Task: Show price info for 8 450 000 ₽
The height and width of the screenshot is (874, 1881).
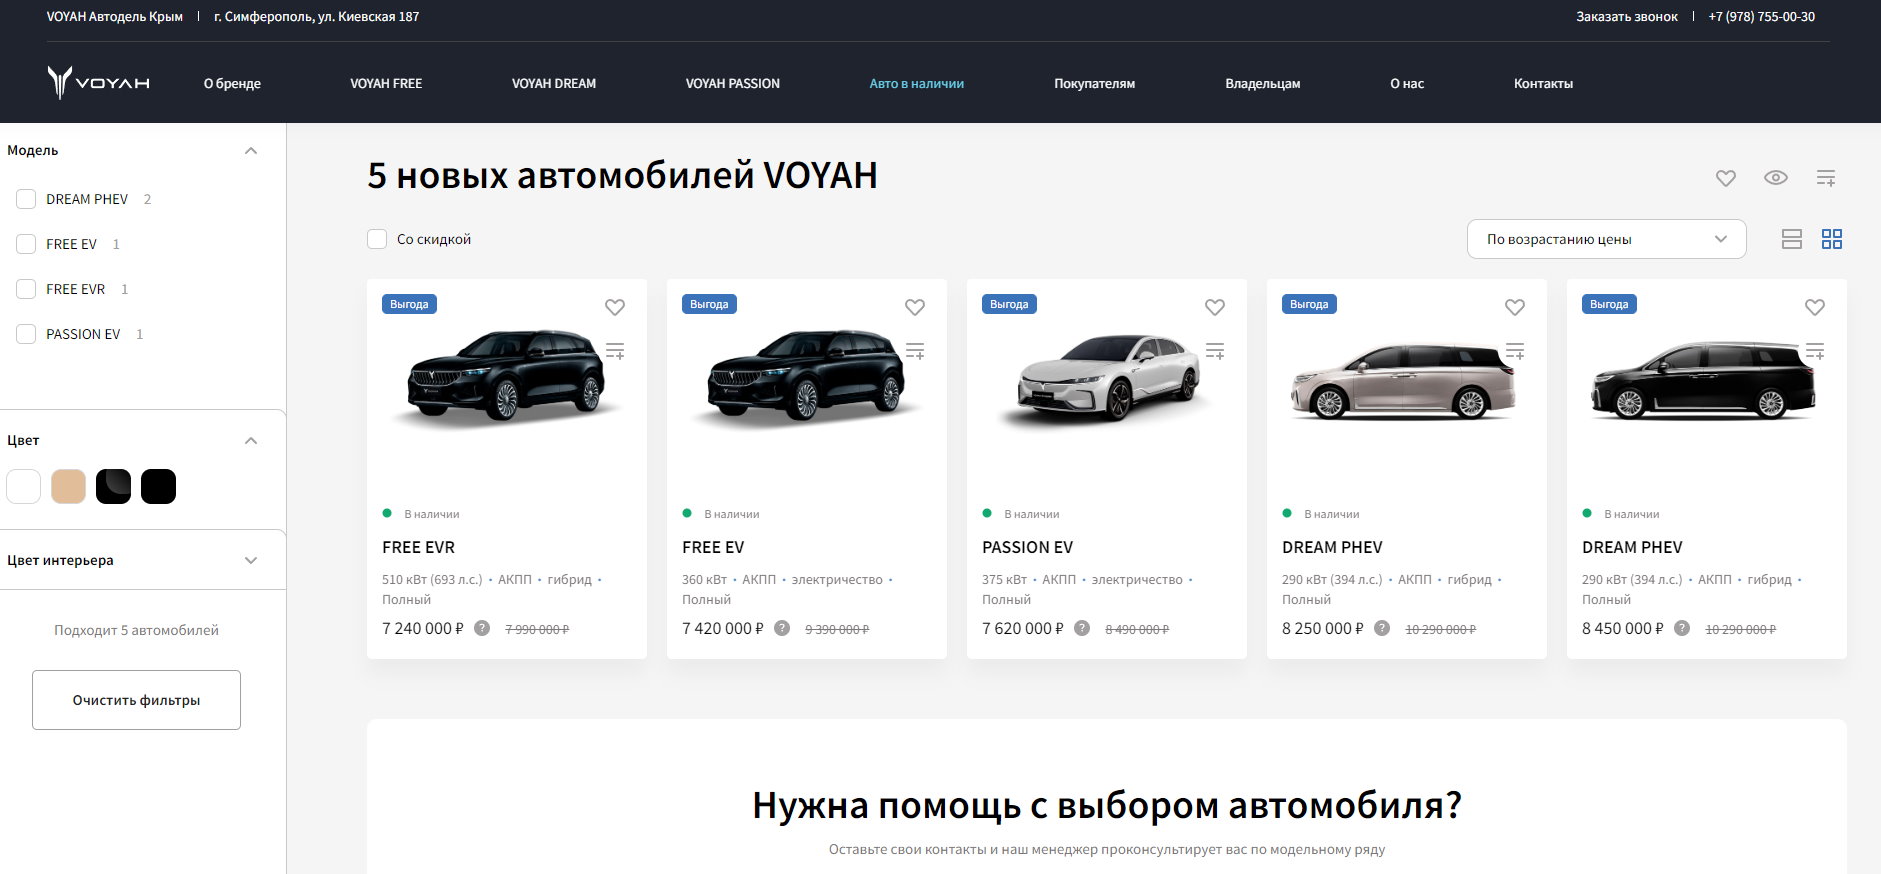Action: pos(1682,628)
